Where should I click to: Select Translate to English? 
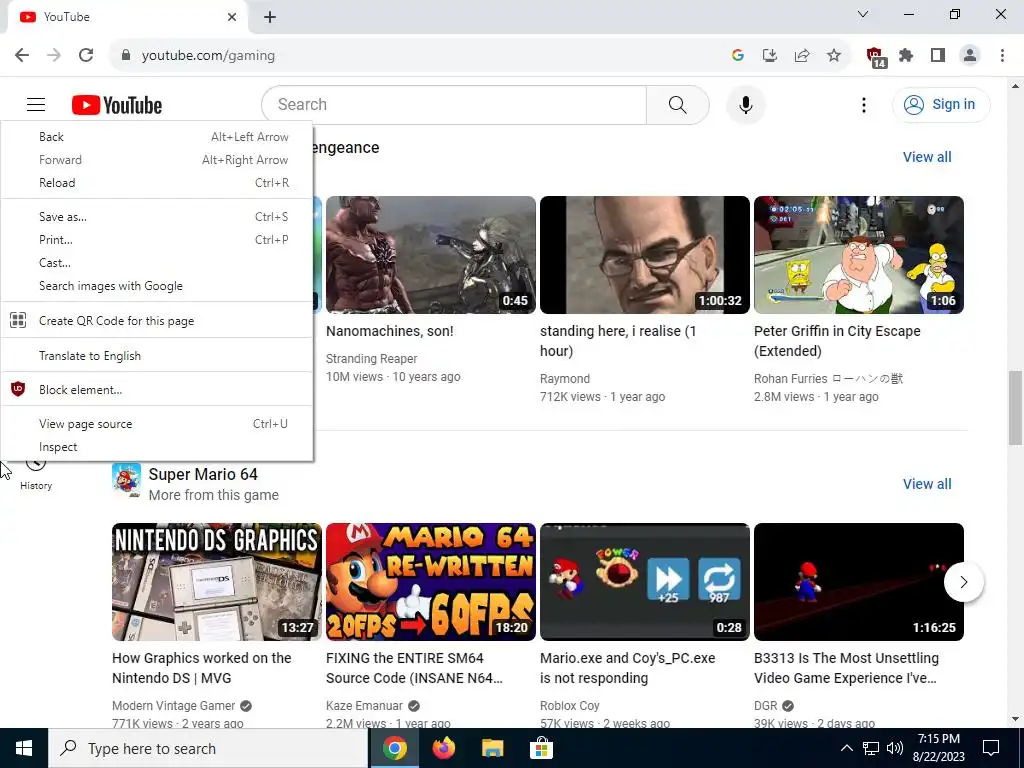tap(157, 356)
